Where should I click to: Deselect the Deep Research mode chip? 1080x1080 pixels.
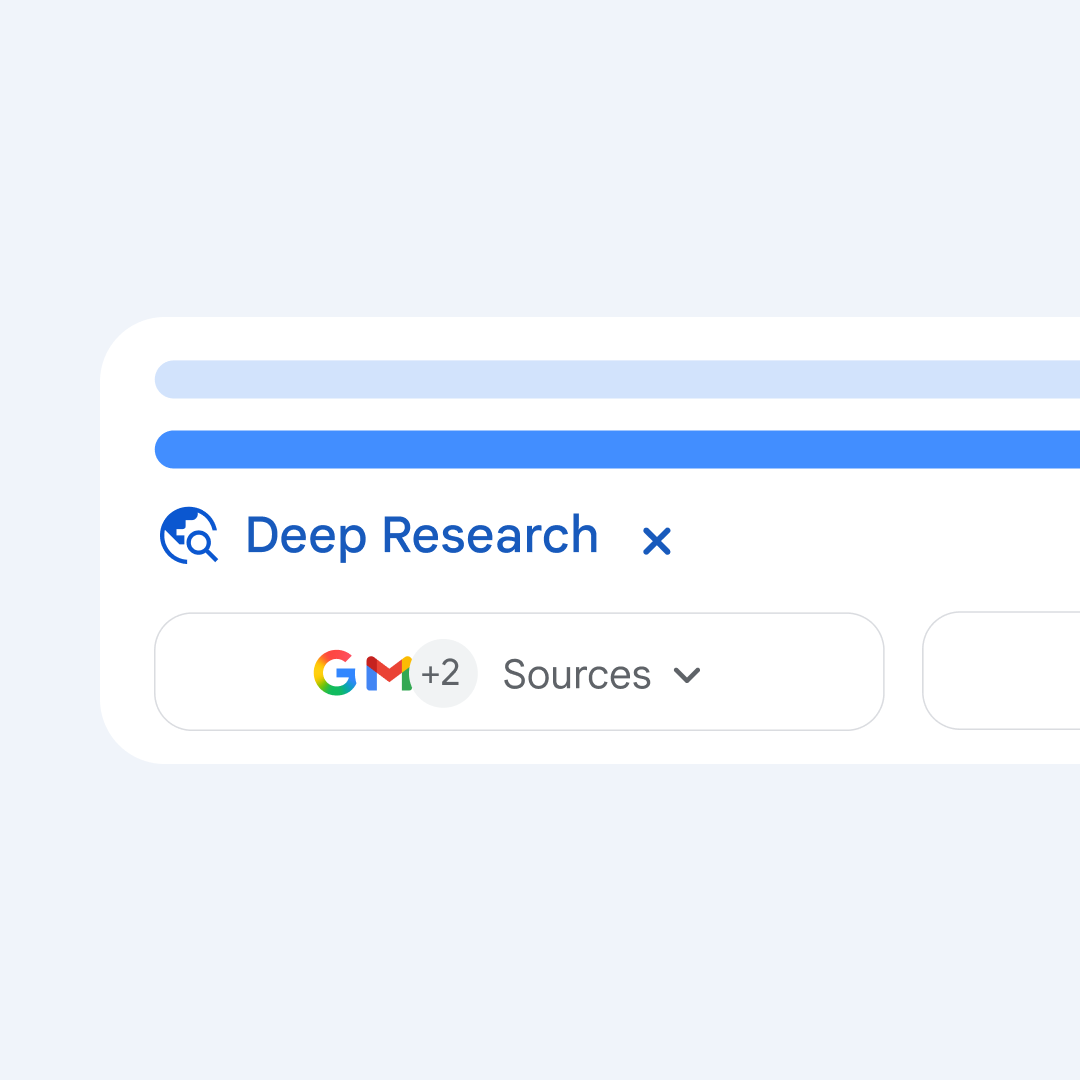(656, 541)
